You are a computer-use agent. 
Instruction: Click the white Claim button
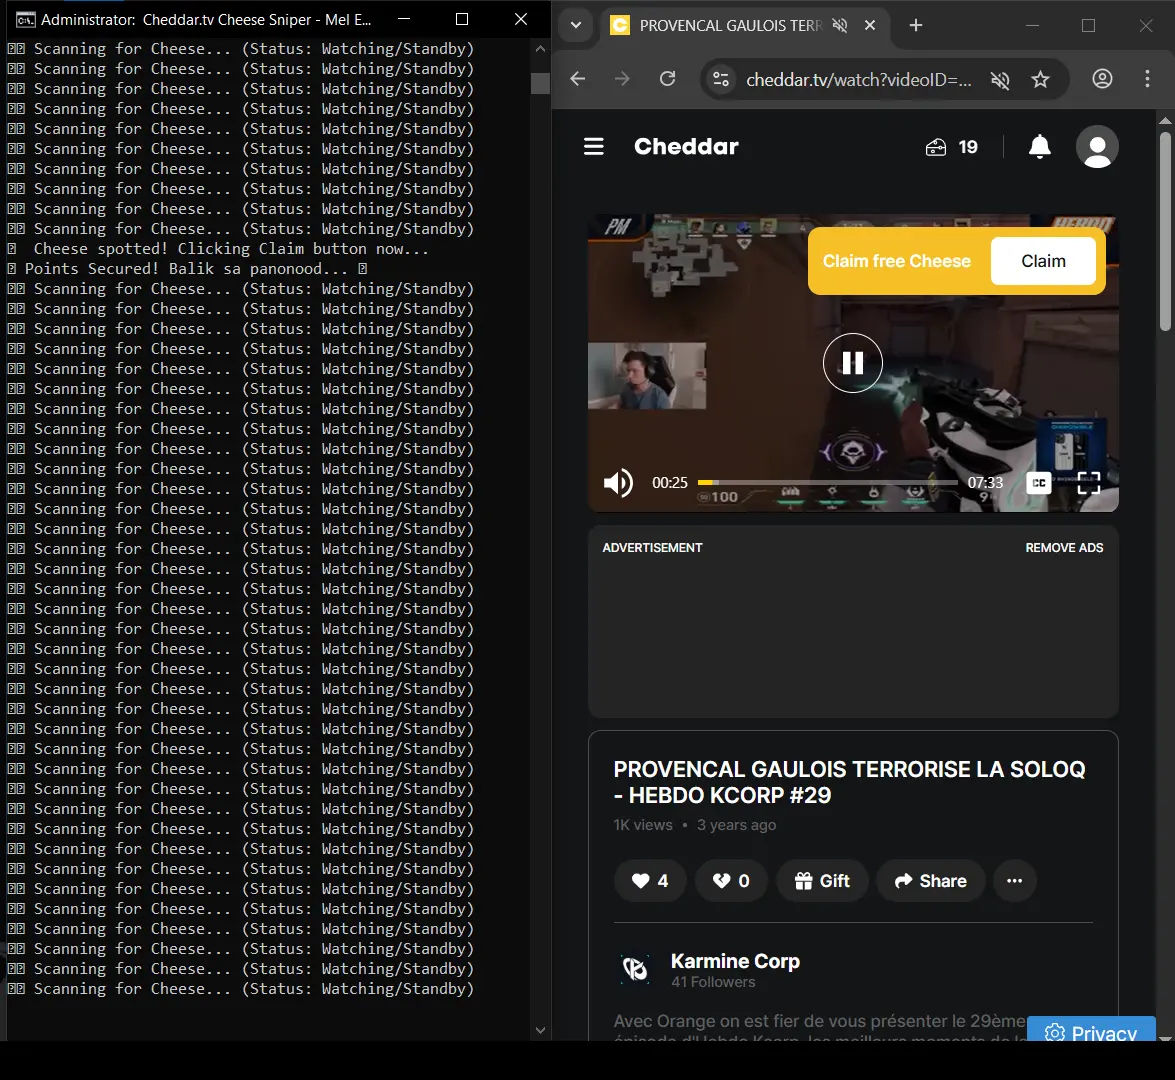click(1043, 261)
